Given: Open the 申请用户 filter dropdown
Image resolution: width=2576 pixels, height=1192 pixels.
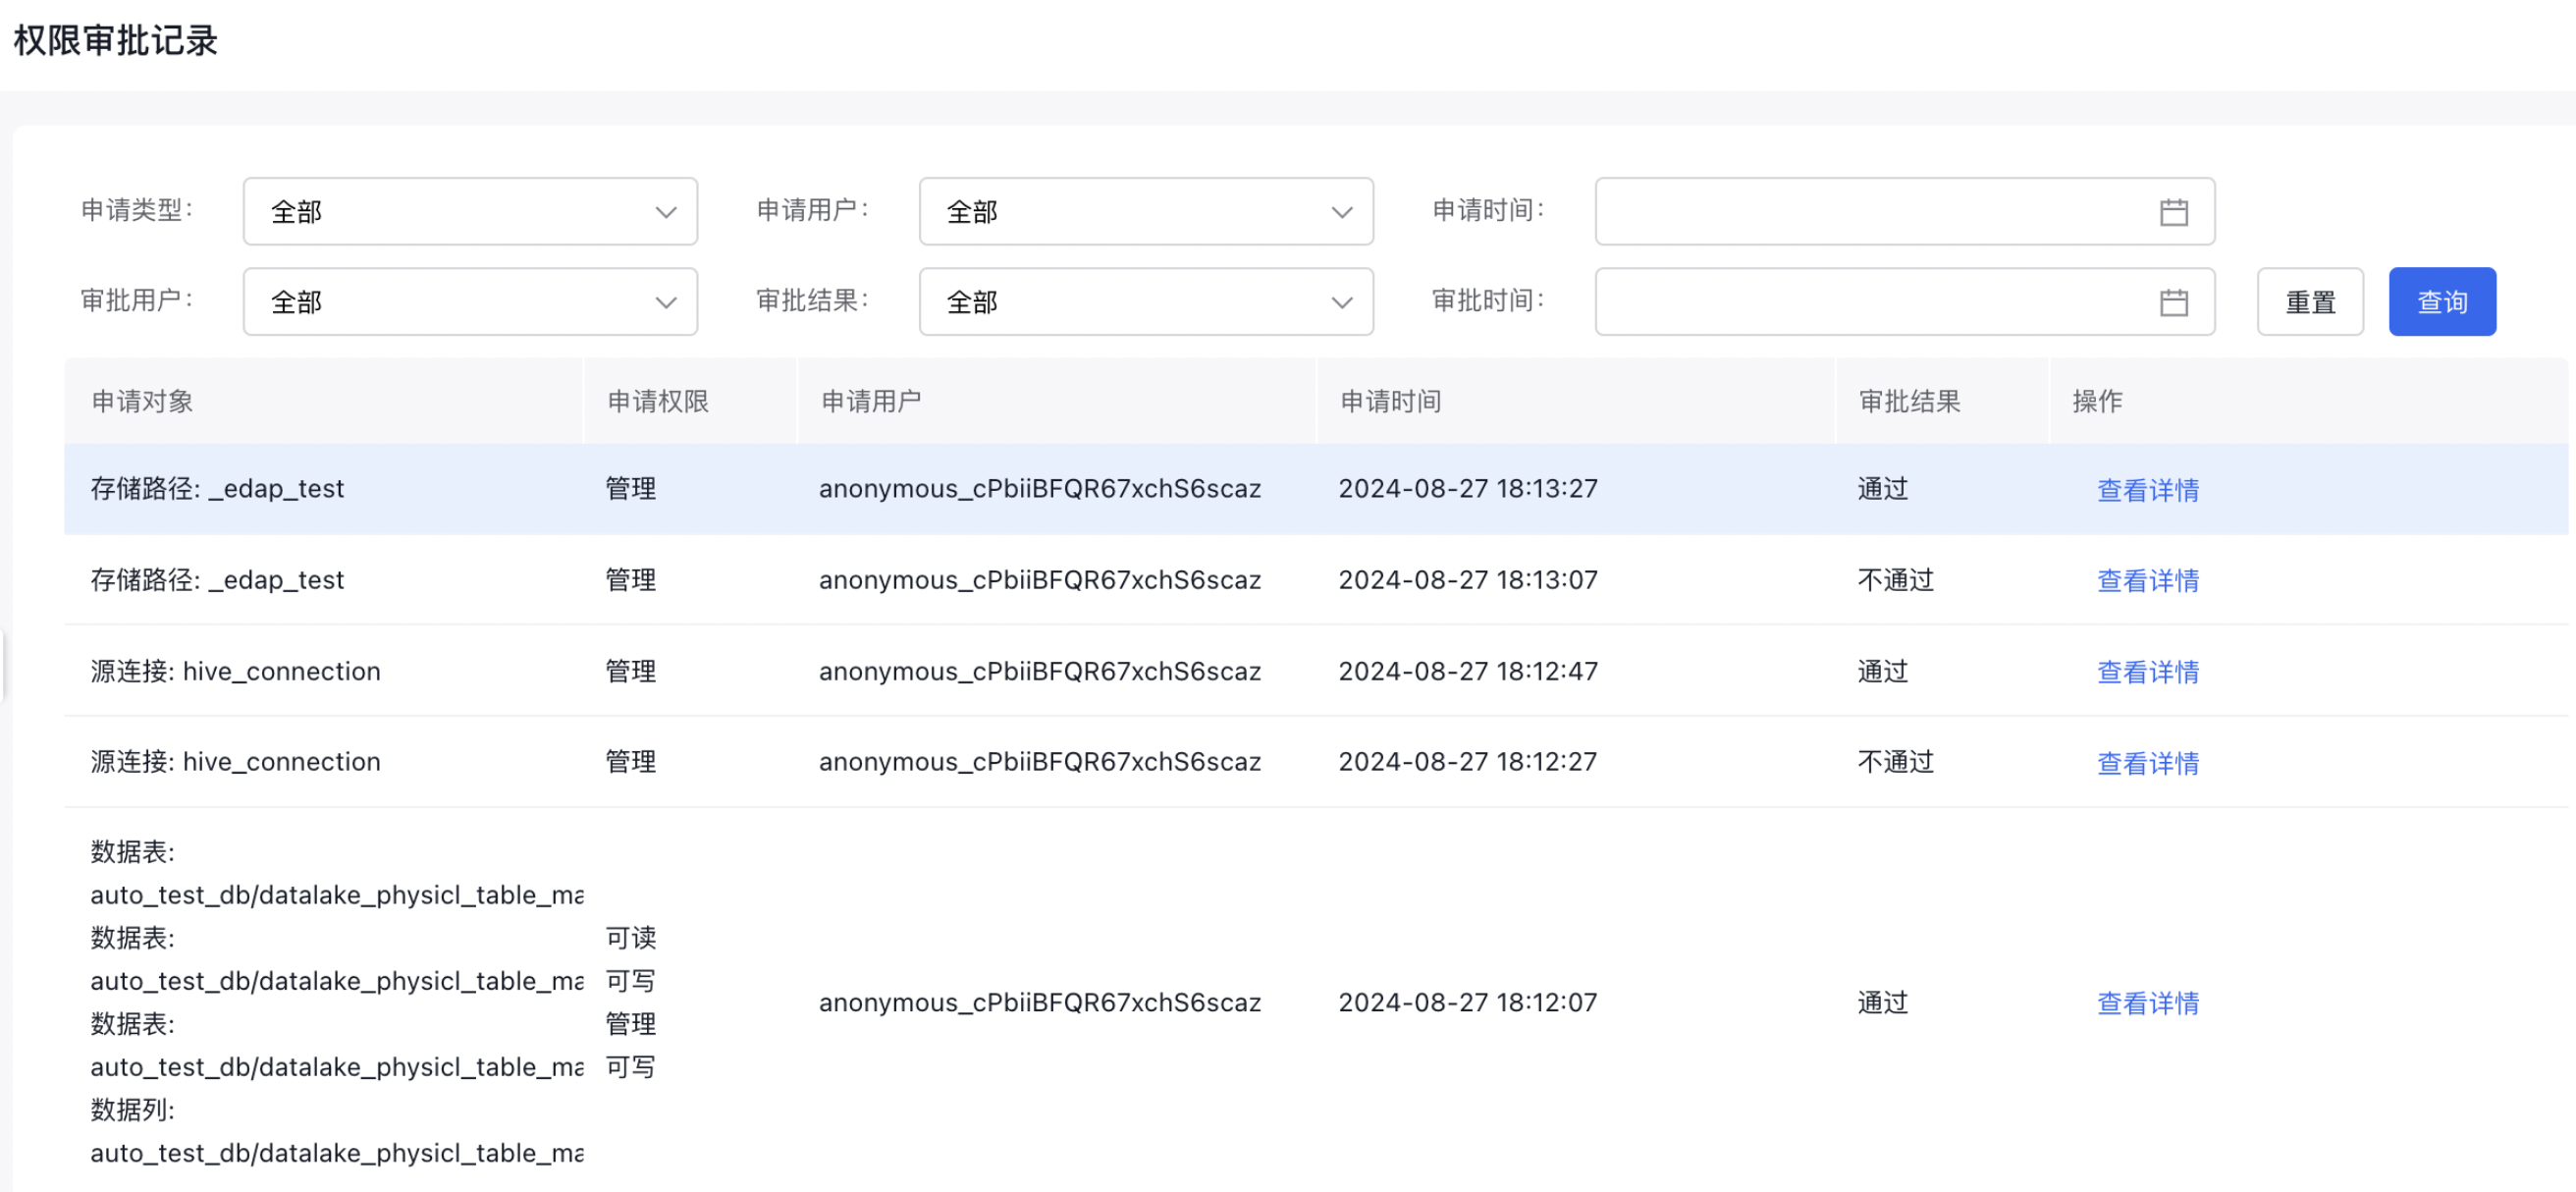Looking at the screenshot, I should pos(1146,211).
